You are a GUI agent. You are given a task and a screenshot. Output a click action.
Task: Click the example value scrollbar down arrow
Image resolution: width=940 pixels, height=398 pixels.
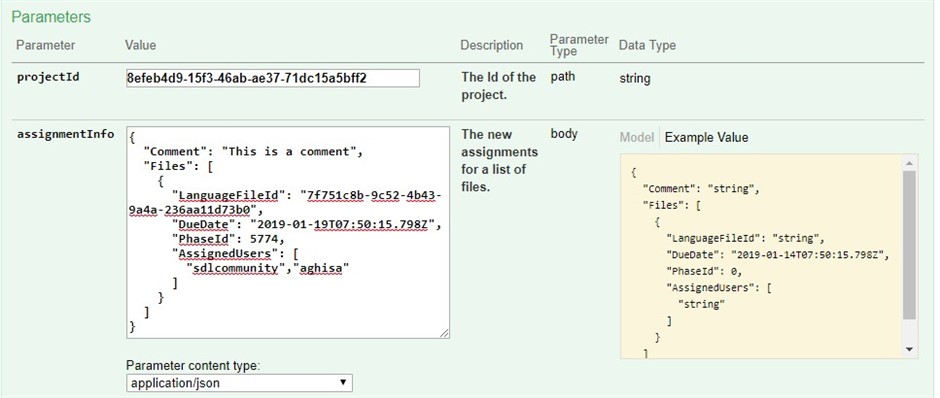tap(909, 349)
